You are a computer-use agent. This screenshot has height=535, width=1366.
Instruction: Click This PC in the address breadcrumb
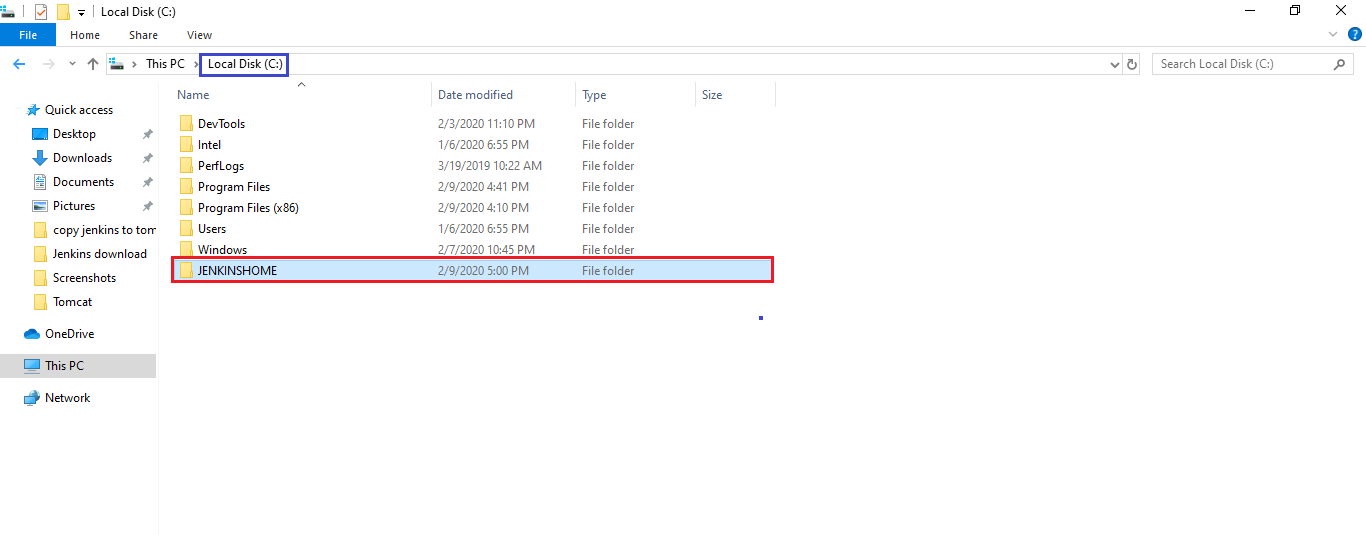[x=165, y=64]
